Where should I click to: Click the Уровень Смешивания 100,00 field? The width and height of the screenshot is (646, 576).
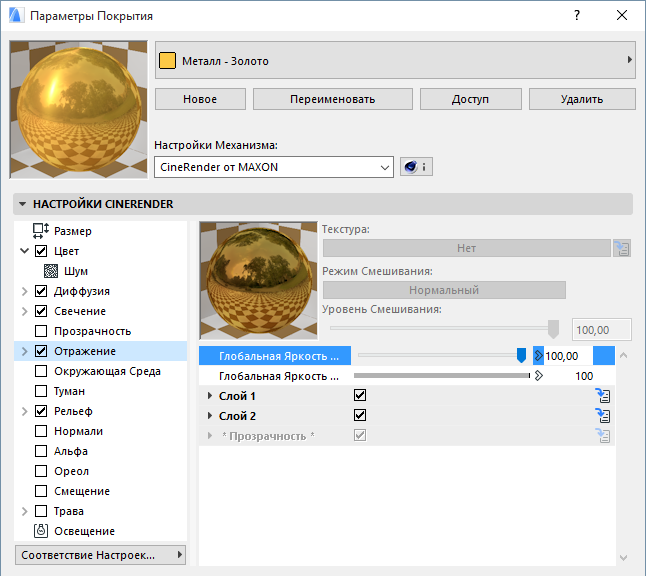602,330
